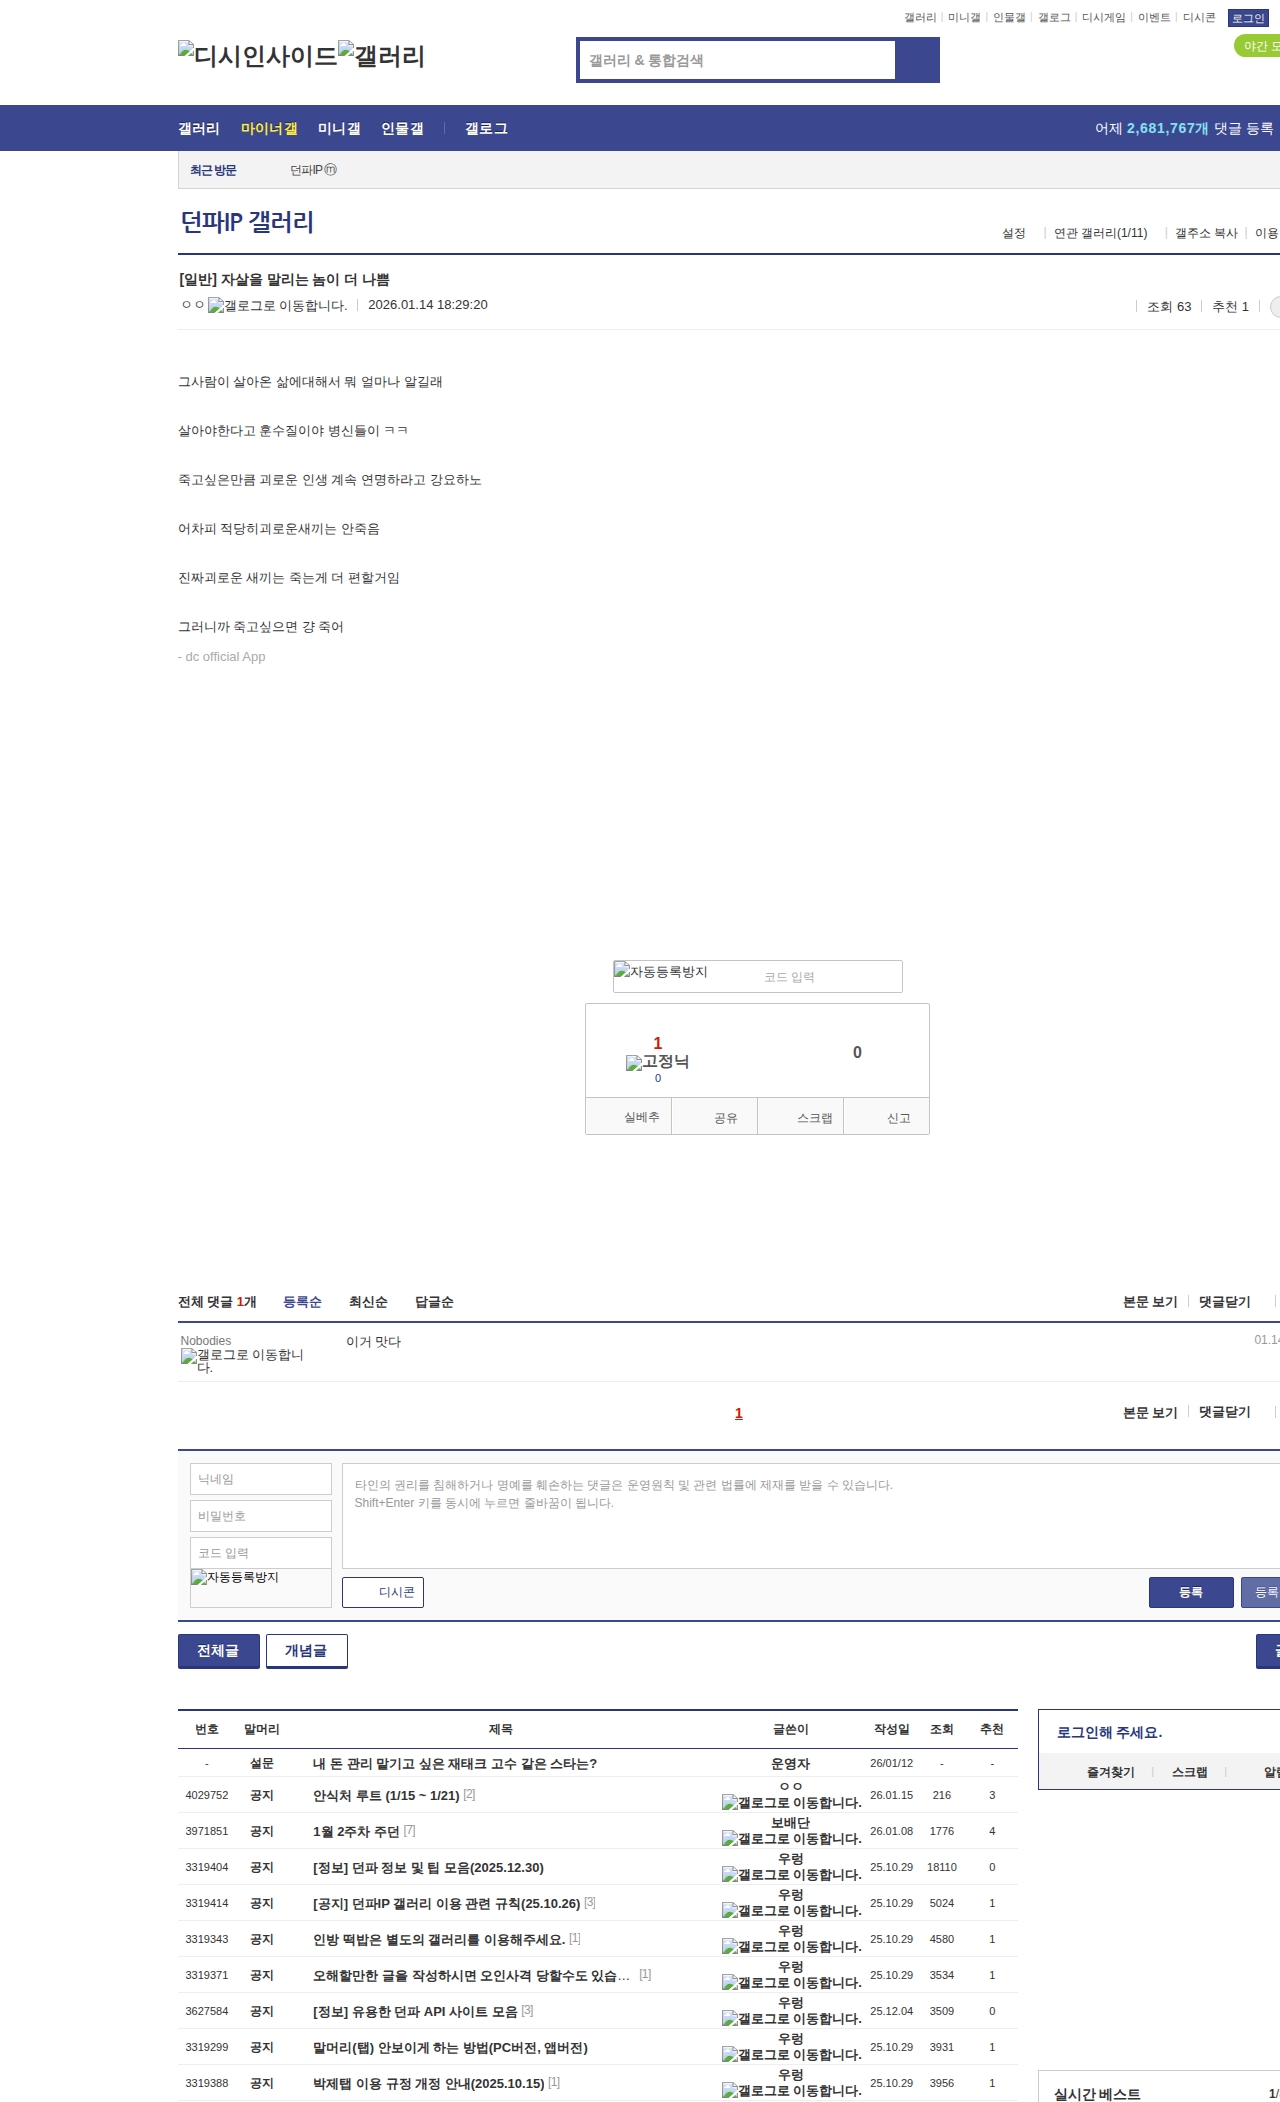Image resolution: width=1280 pixels, height=2102 pixels.
Task: Open 디시콘 in the top links
Action: tap(1199, 18)
